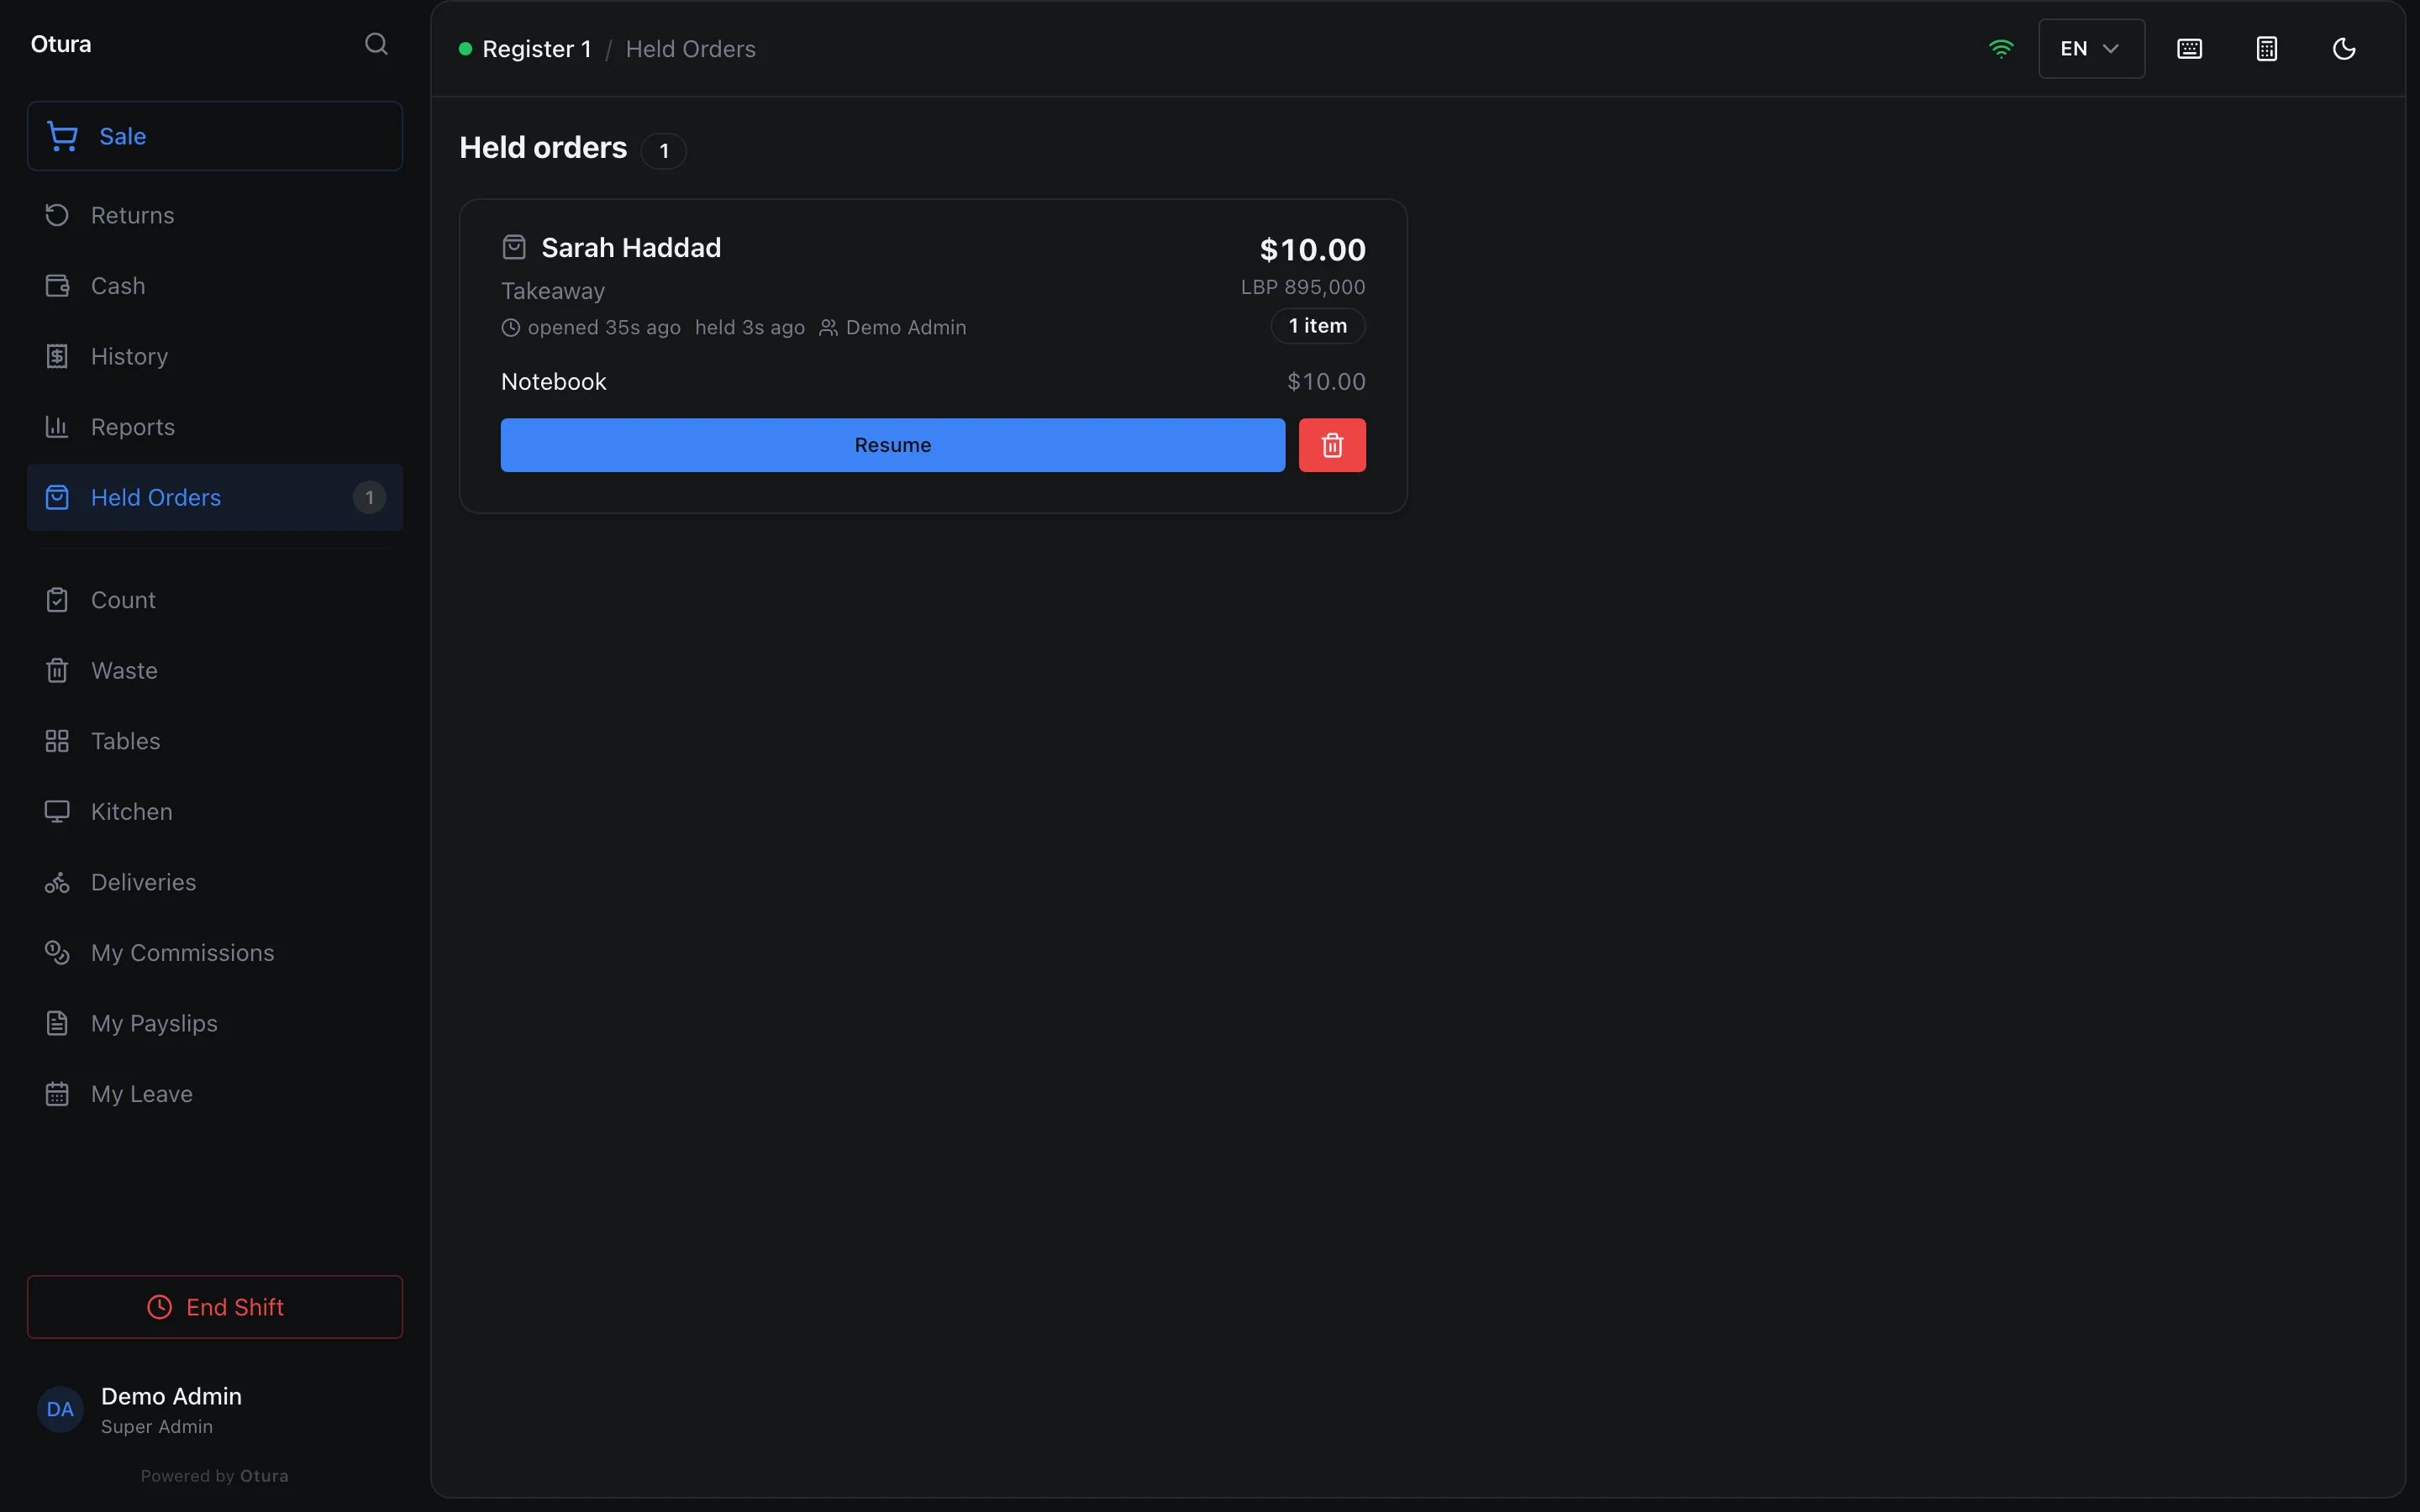Open the sidebar search icon
This screenshot has width=2420, height=1512.
376,44
